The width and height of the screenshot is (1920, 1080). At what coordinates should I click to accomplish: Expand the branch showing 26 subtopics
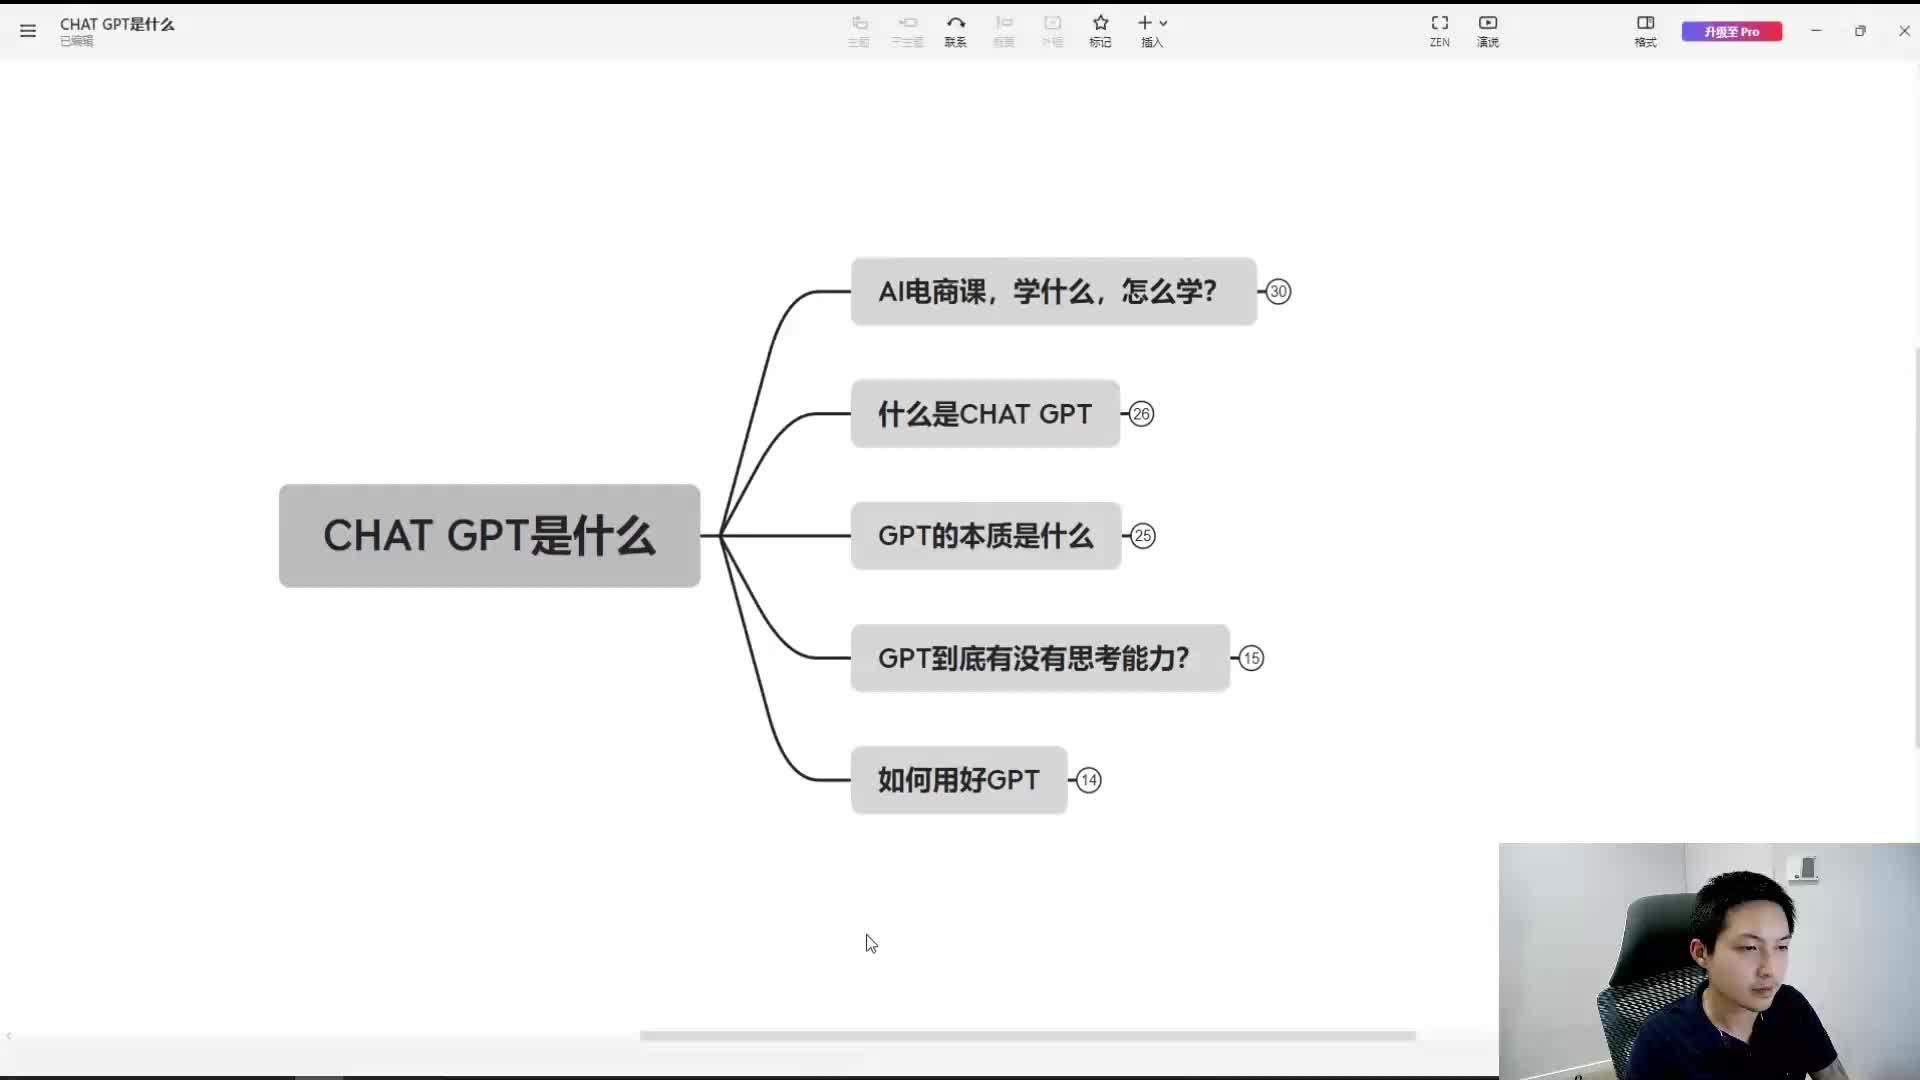(x=1141, y=414)
